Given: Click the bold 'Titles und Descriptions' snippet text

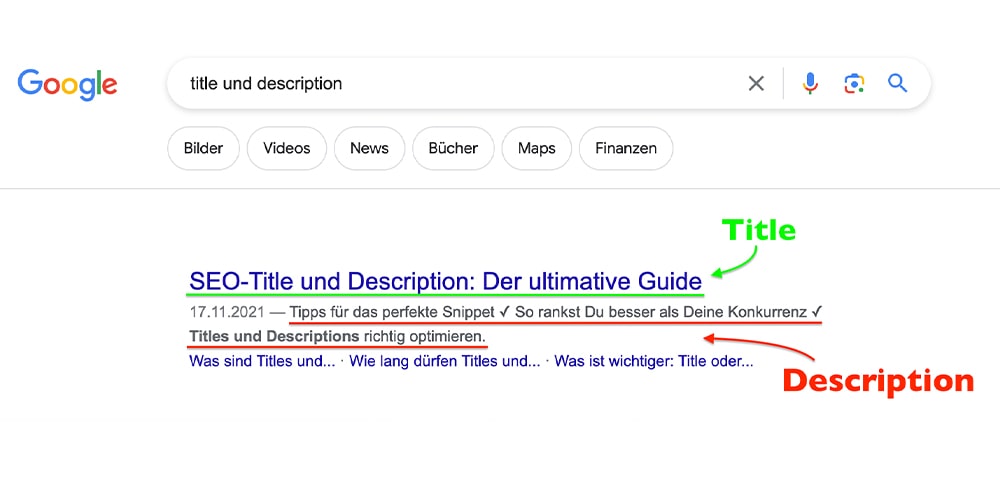Looking at the screenshot, I should [x=274, y=336].
